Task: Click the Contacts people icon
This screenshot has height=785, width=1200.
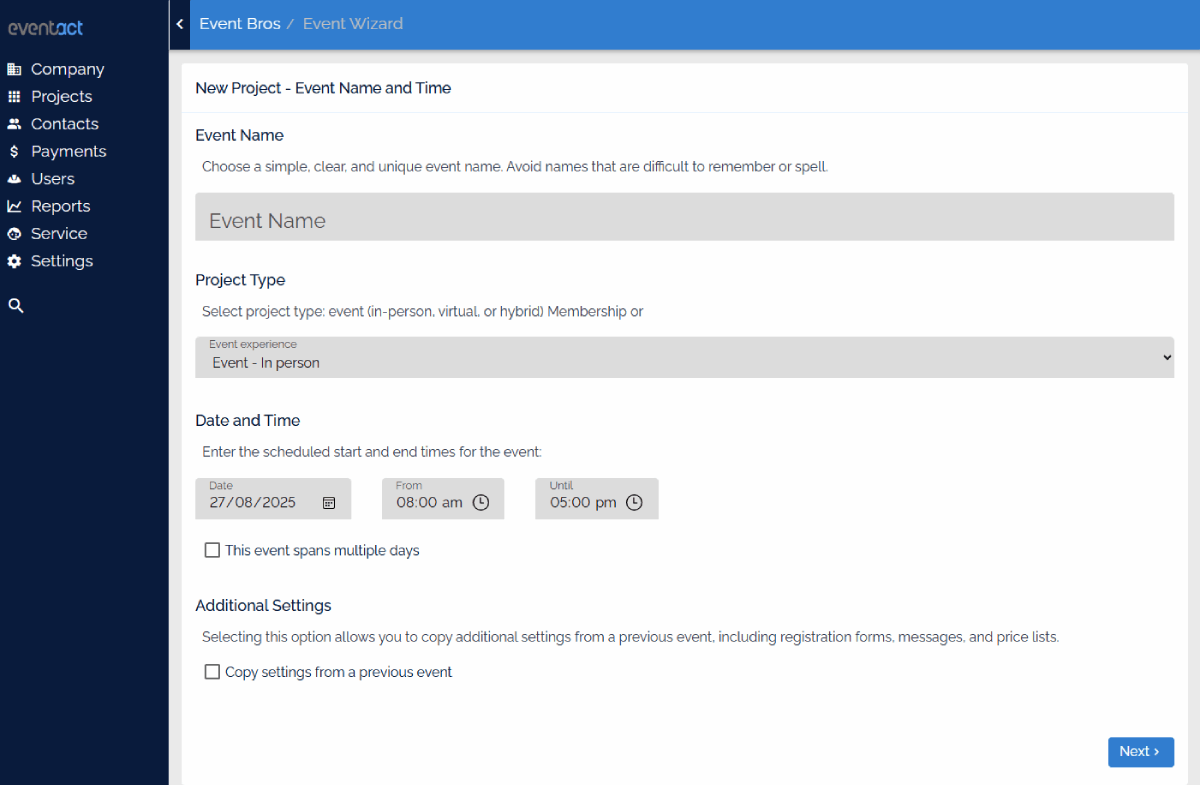Action: (14, 124)
